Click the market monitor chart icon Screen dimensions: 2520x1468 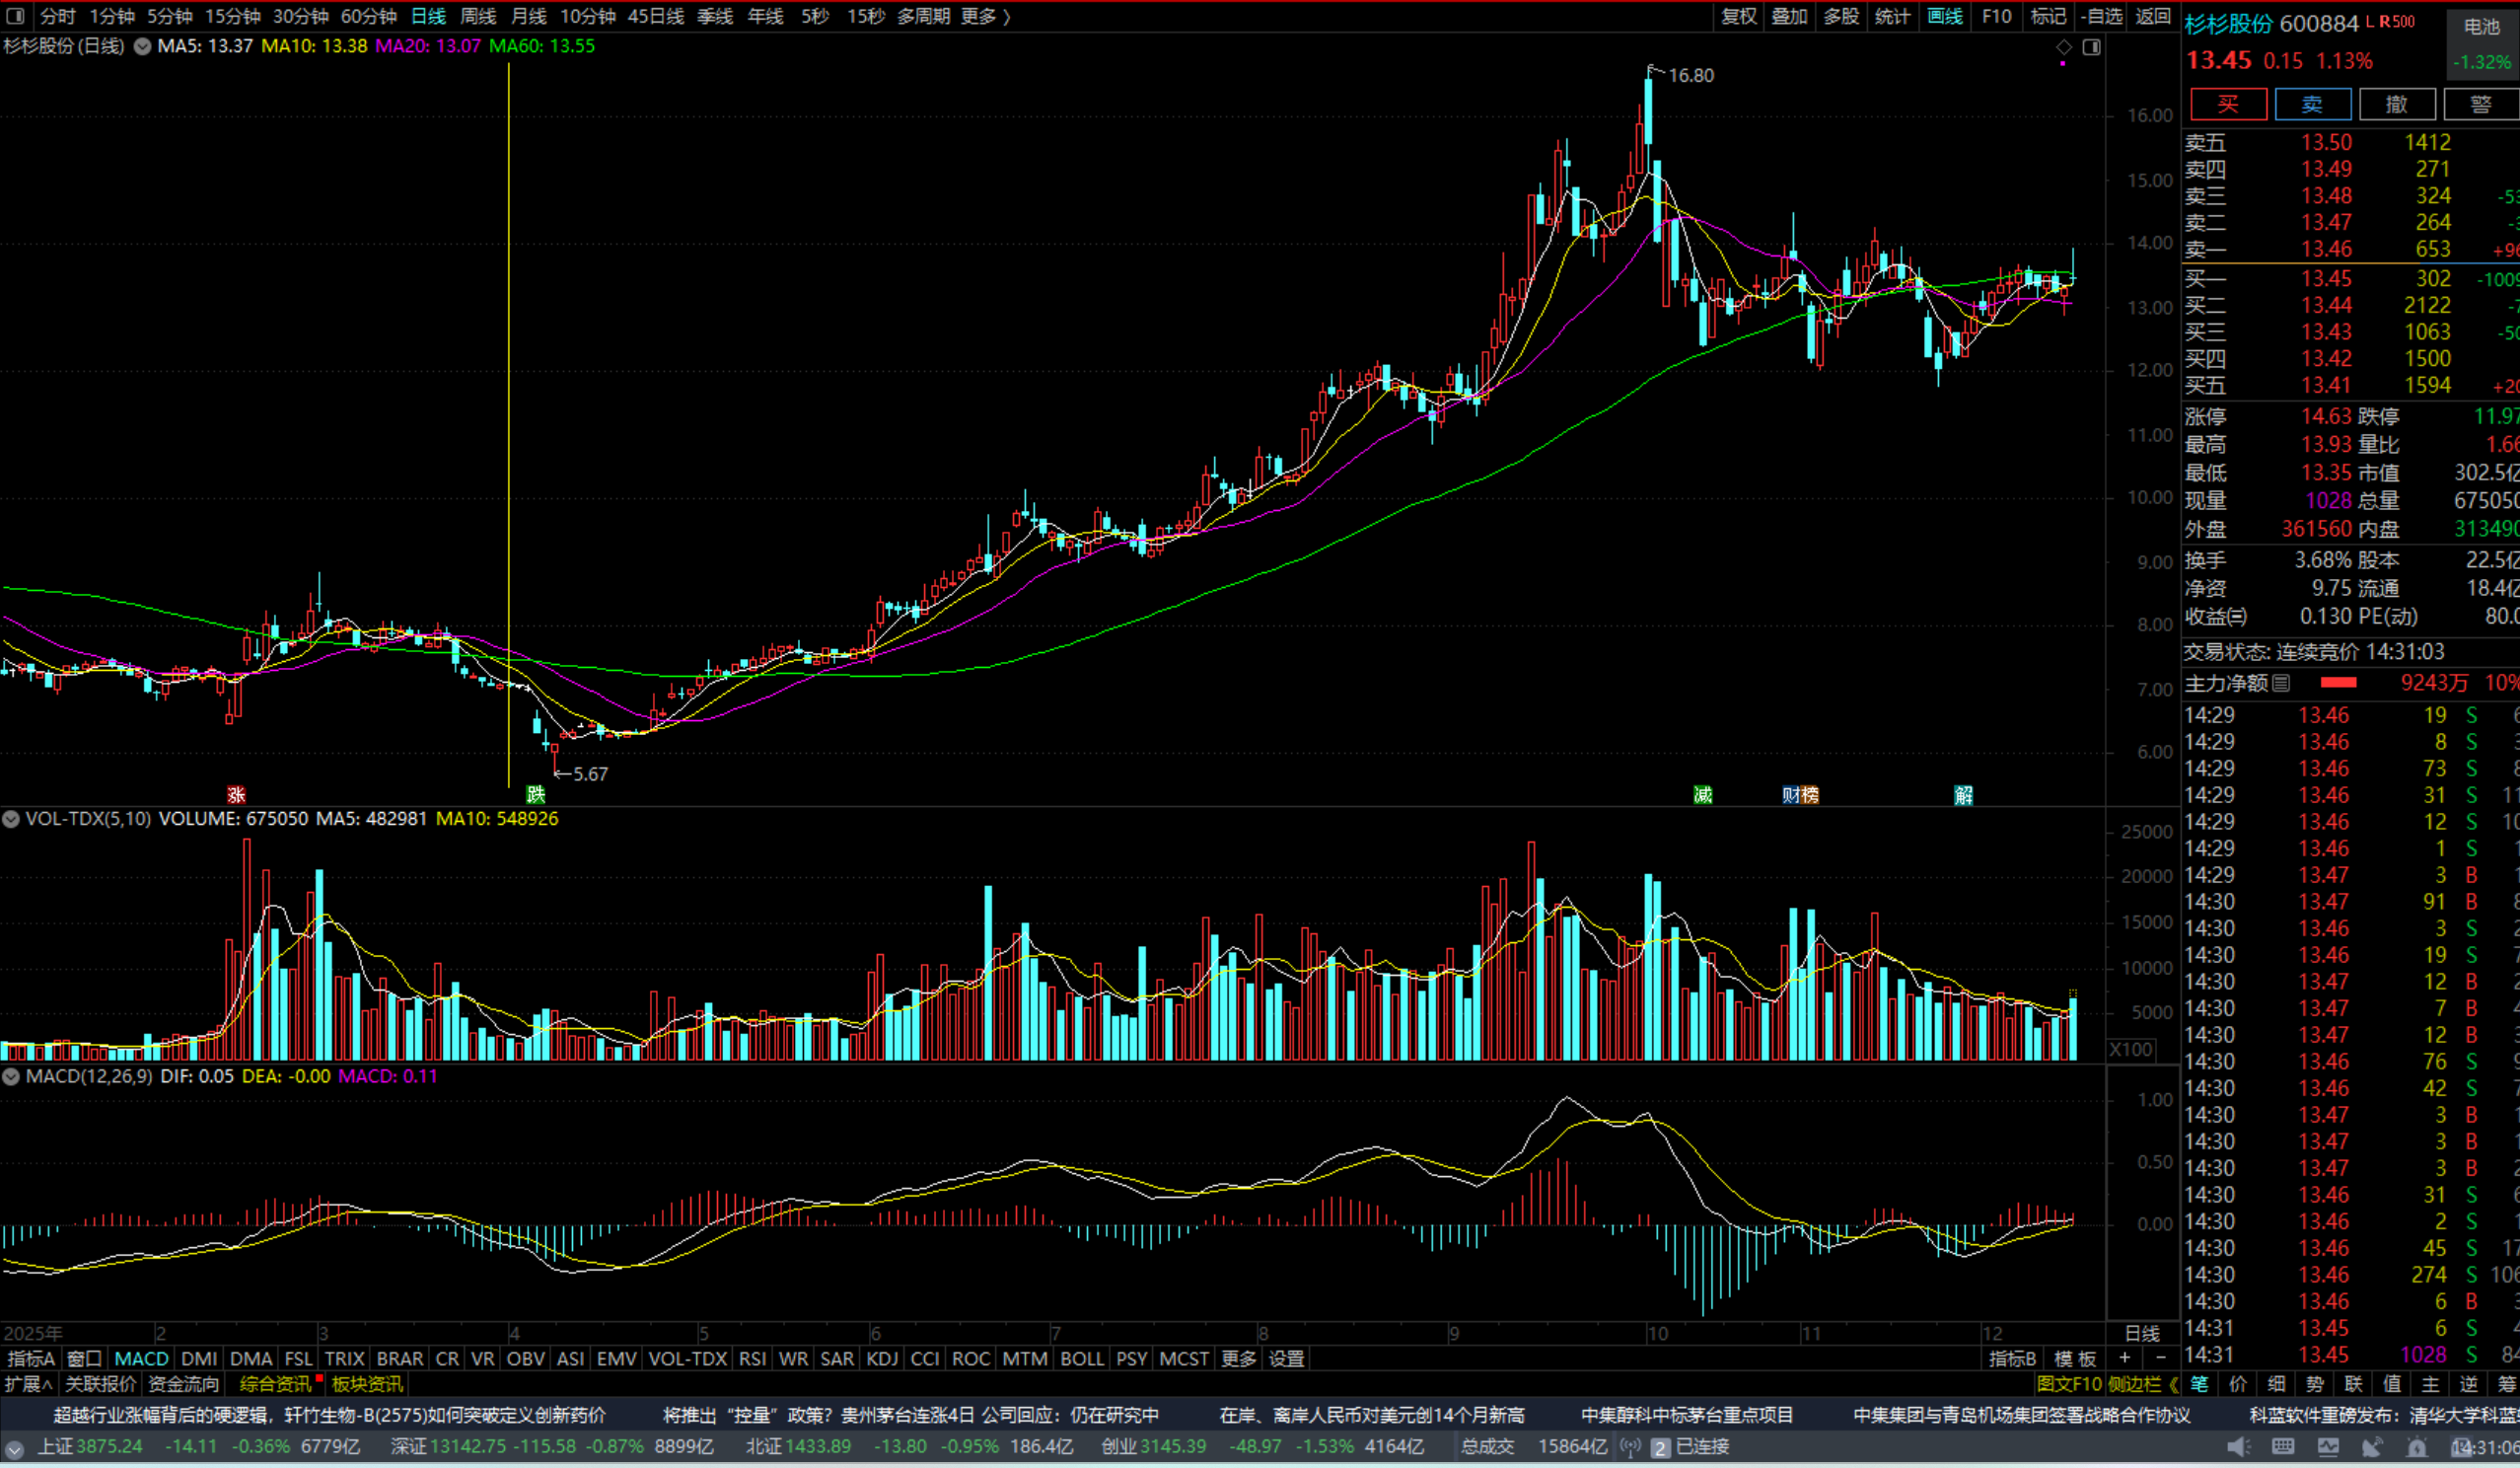click(x=2328, y=1447)
